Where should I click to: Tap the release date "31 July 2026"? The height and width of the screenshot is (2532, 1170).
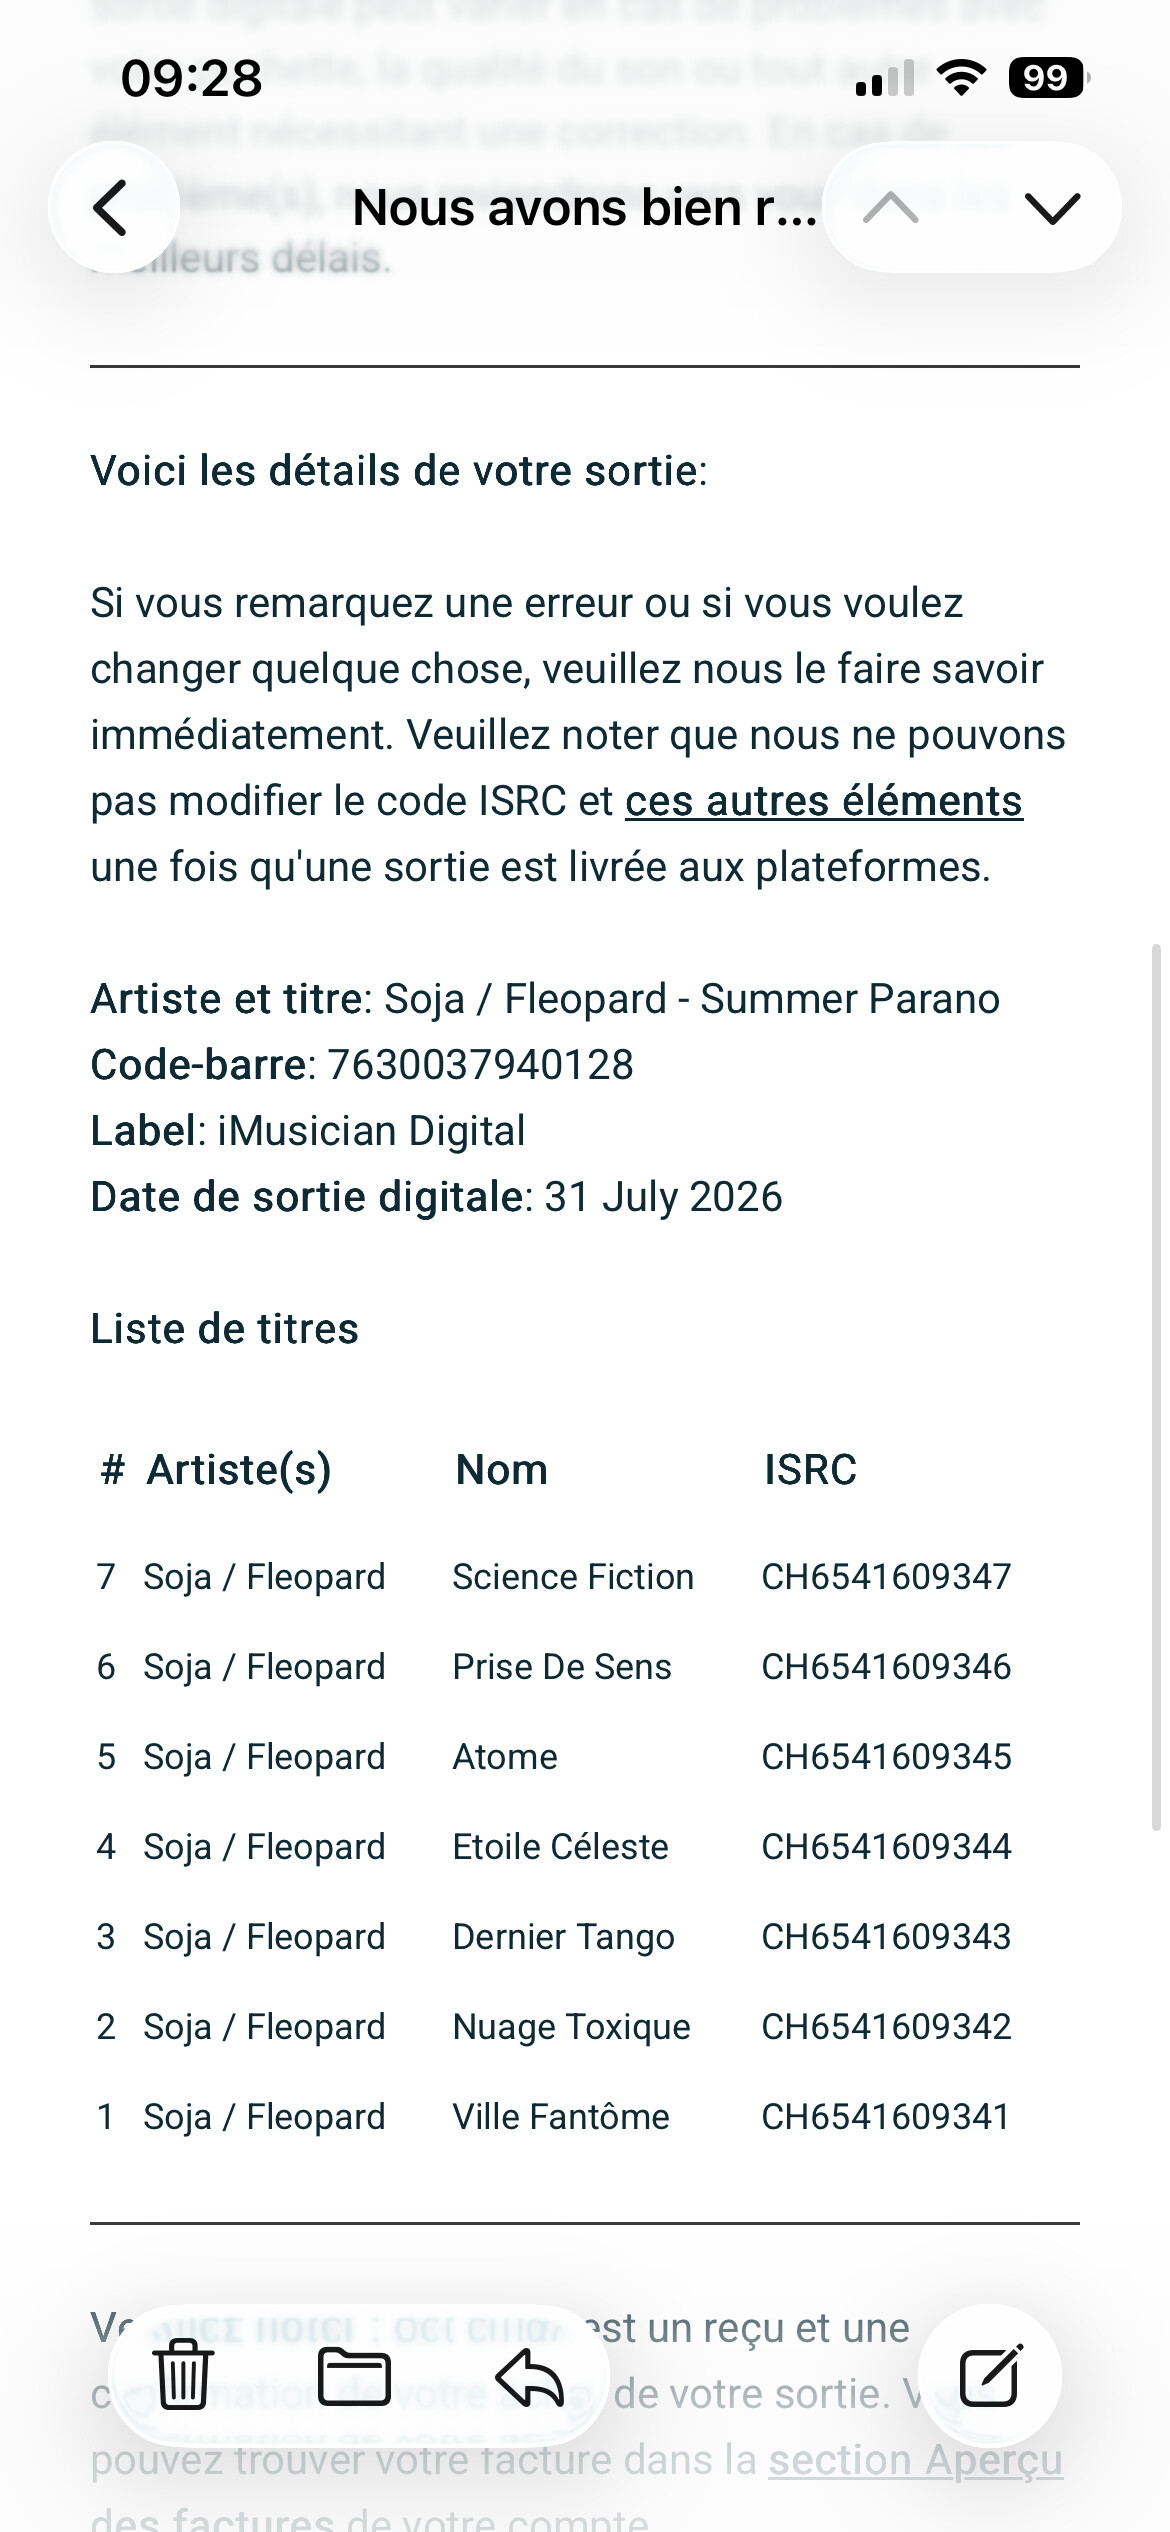click(663, 1197)
